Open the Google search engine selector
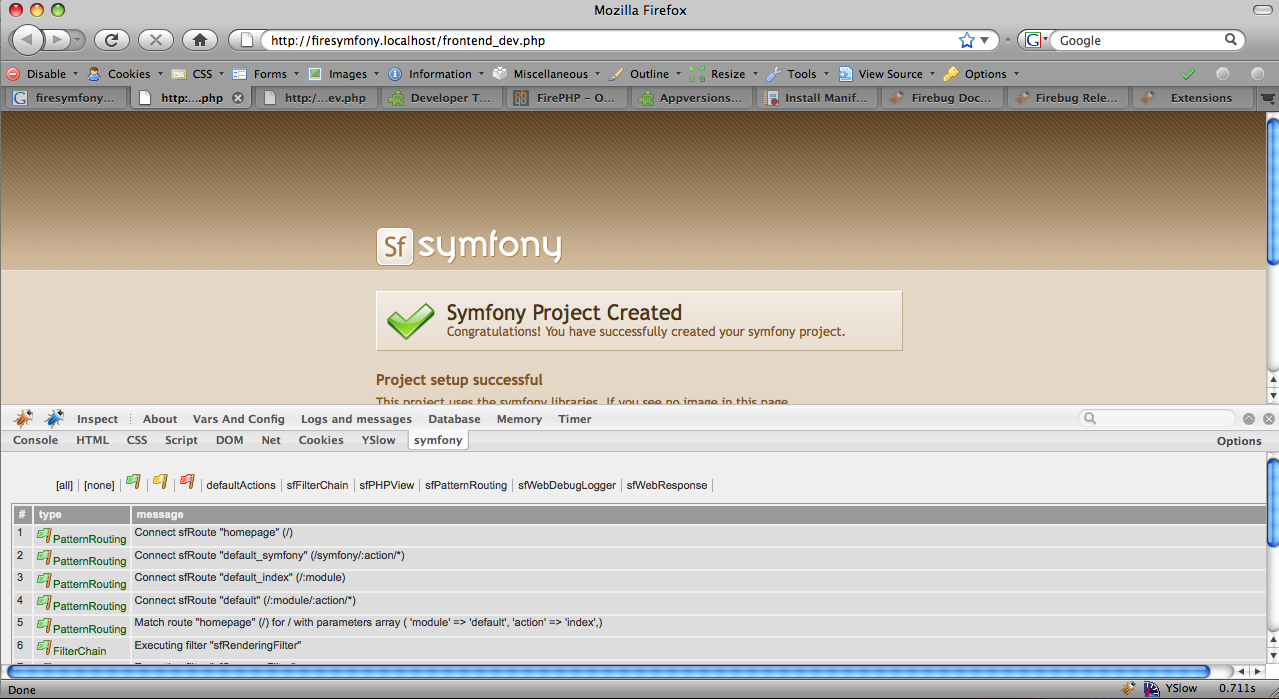1279x699 pixels. (1037, 40)
